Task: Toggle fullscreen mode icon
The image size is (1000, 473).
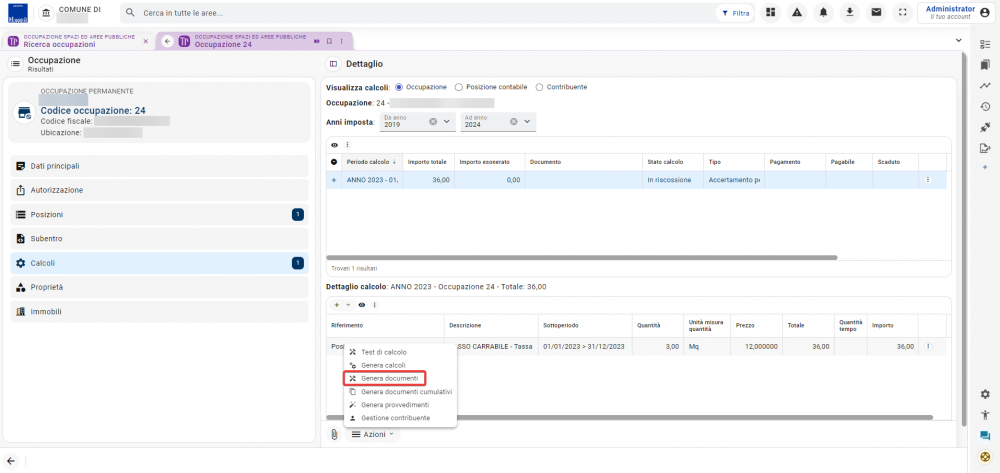Action: [902, 13]
